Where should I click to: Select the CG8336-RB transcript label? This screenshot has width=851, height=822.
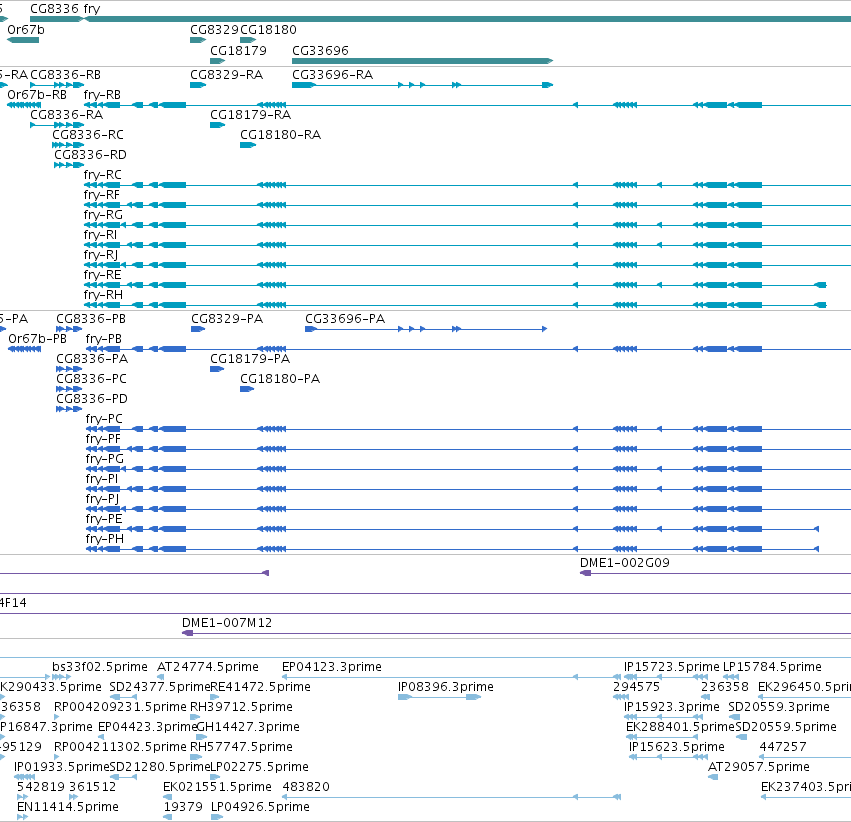[x=65, y=75]
